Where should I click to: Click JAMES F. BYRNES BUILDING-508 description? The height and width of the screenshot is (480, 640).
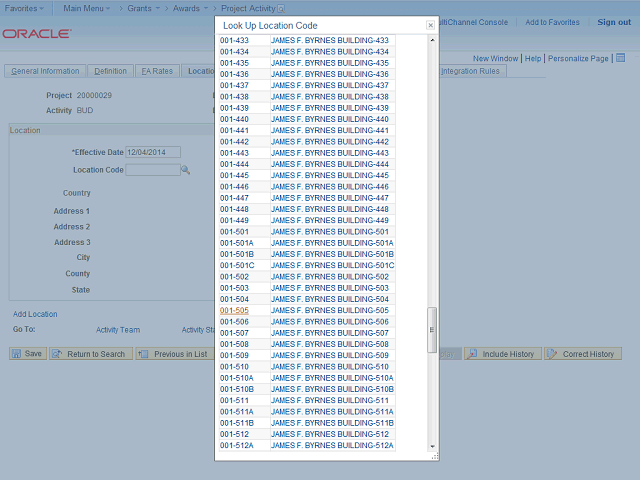[330, 344]
